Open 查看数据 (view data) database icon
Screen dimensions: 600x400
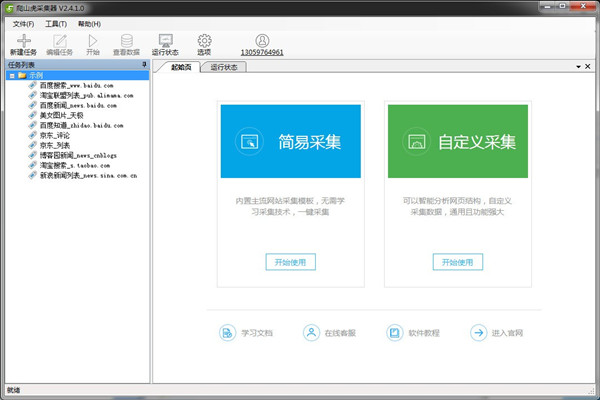tap(125, 41)
